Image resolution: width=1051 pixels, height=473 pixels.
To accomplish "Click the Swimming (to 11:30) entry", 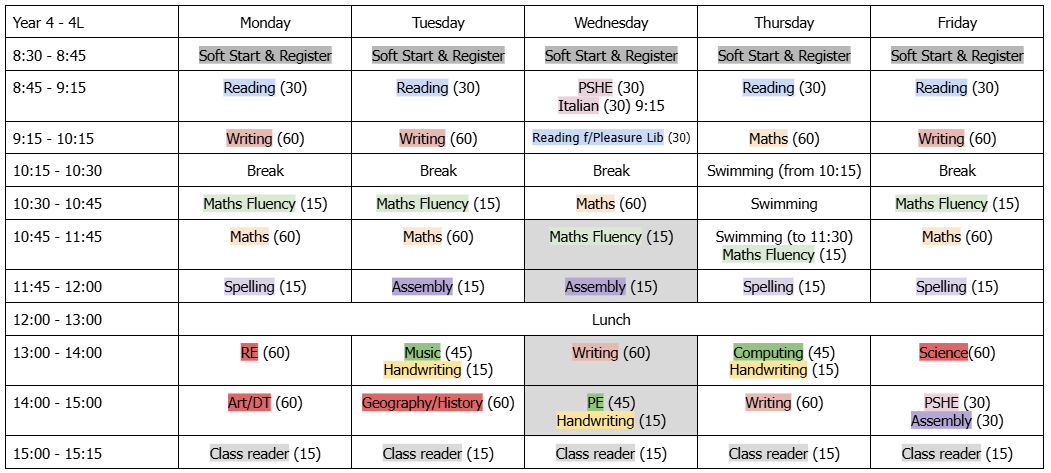I will pos(784,237).
